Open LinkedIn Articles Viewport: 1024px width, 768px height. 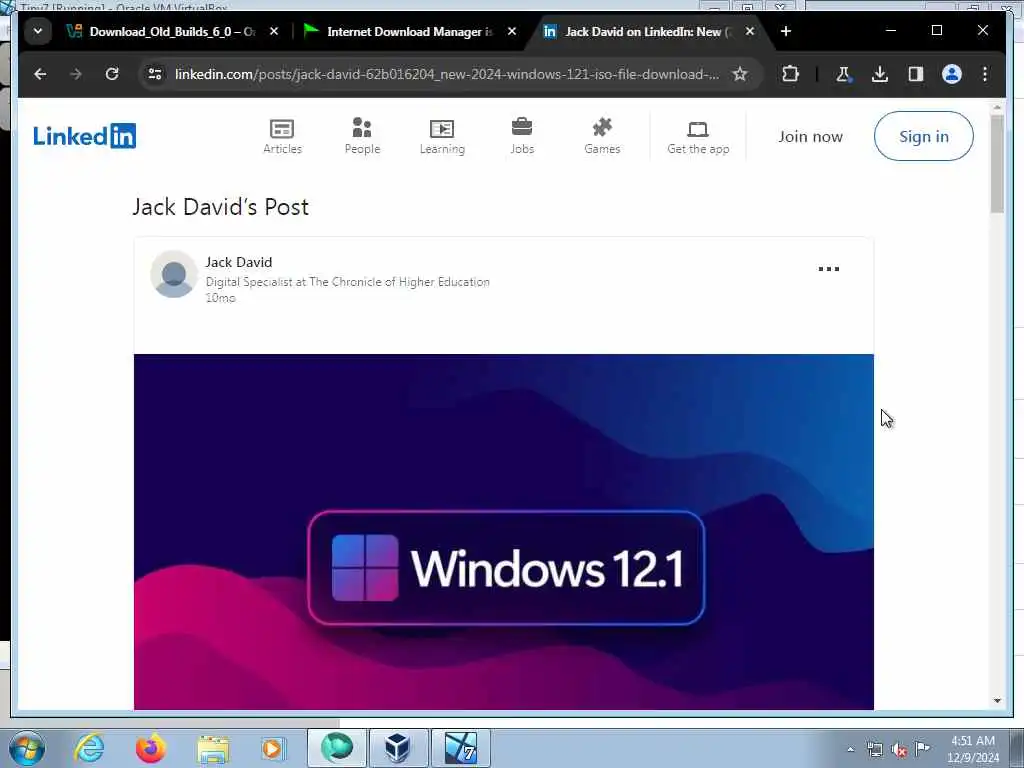click(282, 136)
